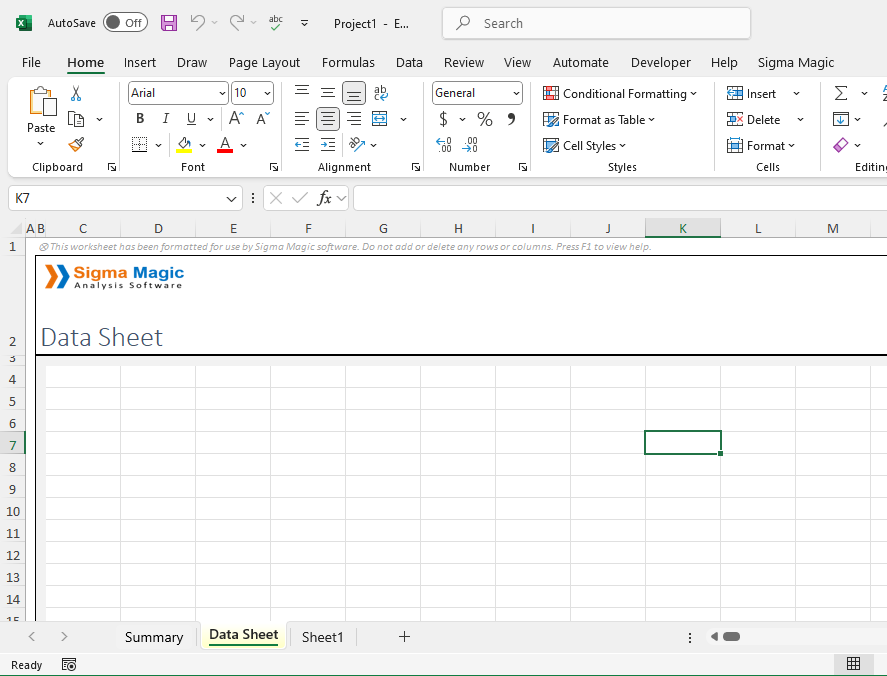This screenshot has height=676, width=887.
Task: Click the Wrap Text icon
Action: pos(381,93)
